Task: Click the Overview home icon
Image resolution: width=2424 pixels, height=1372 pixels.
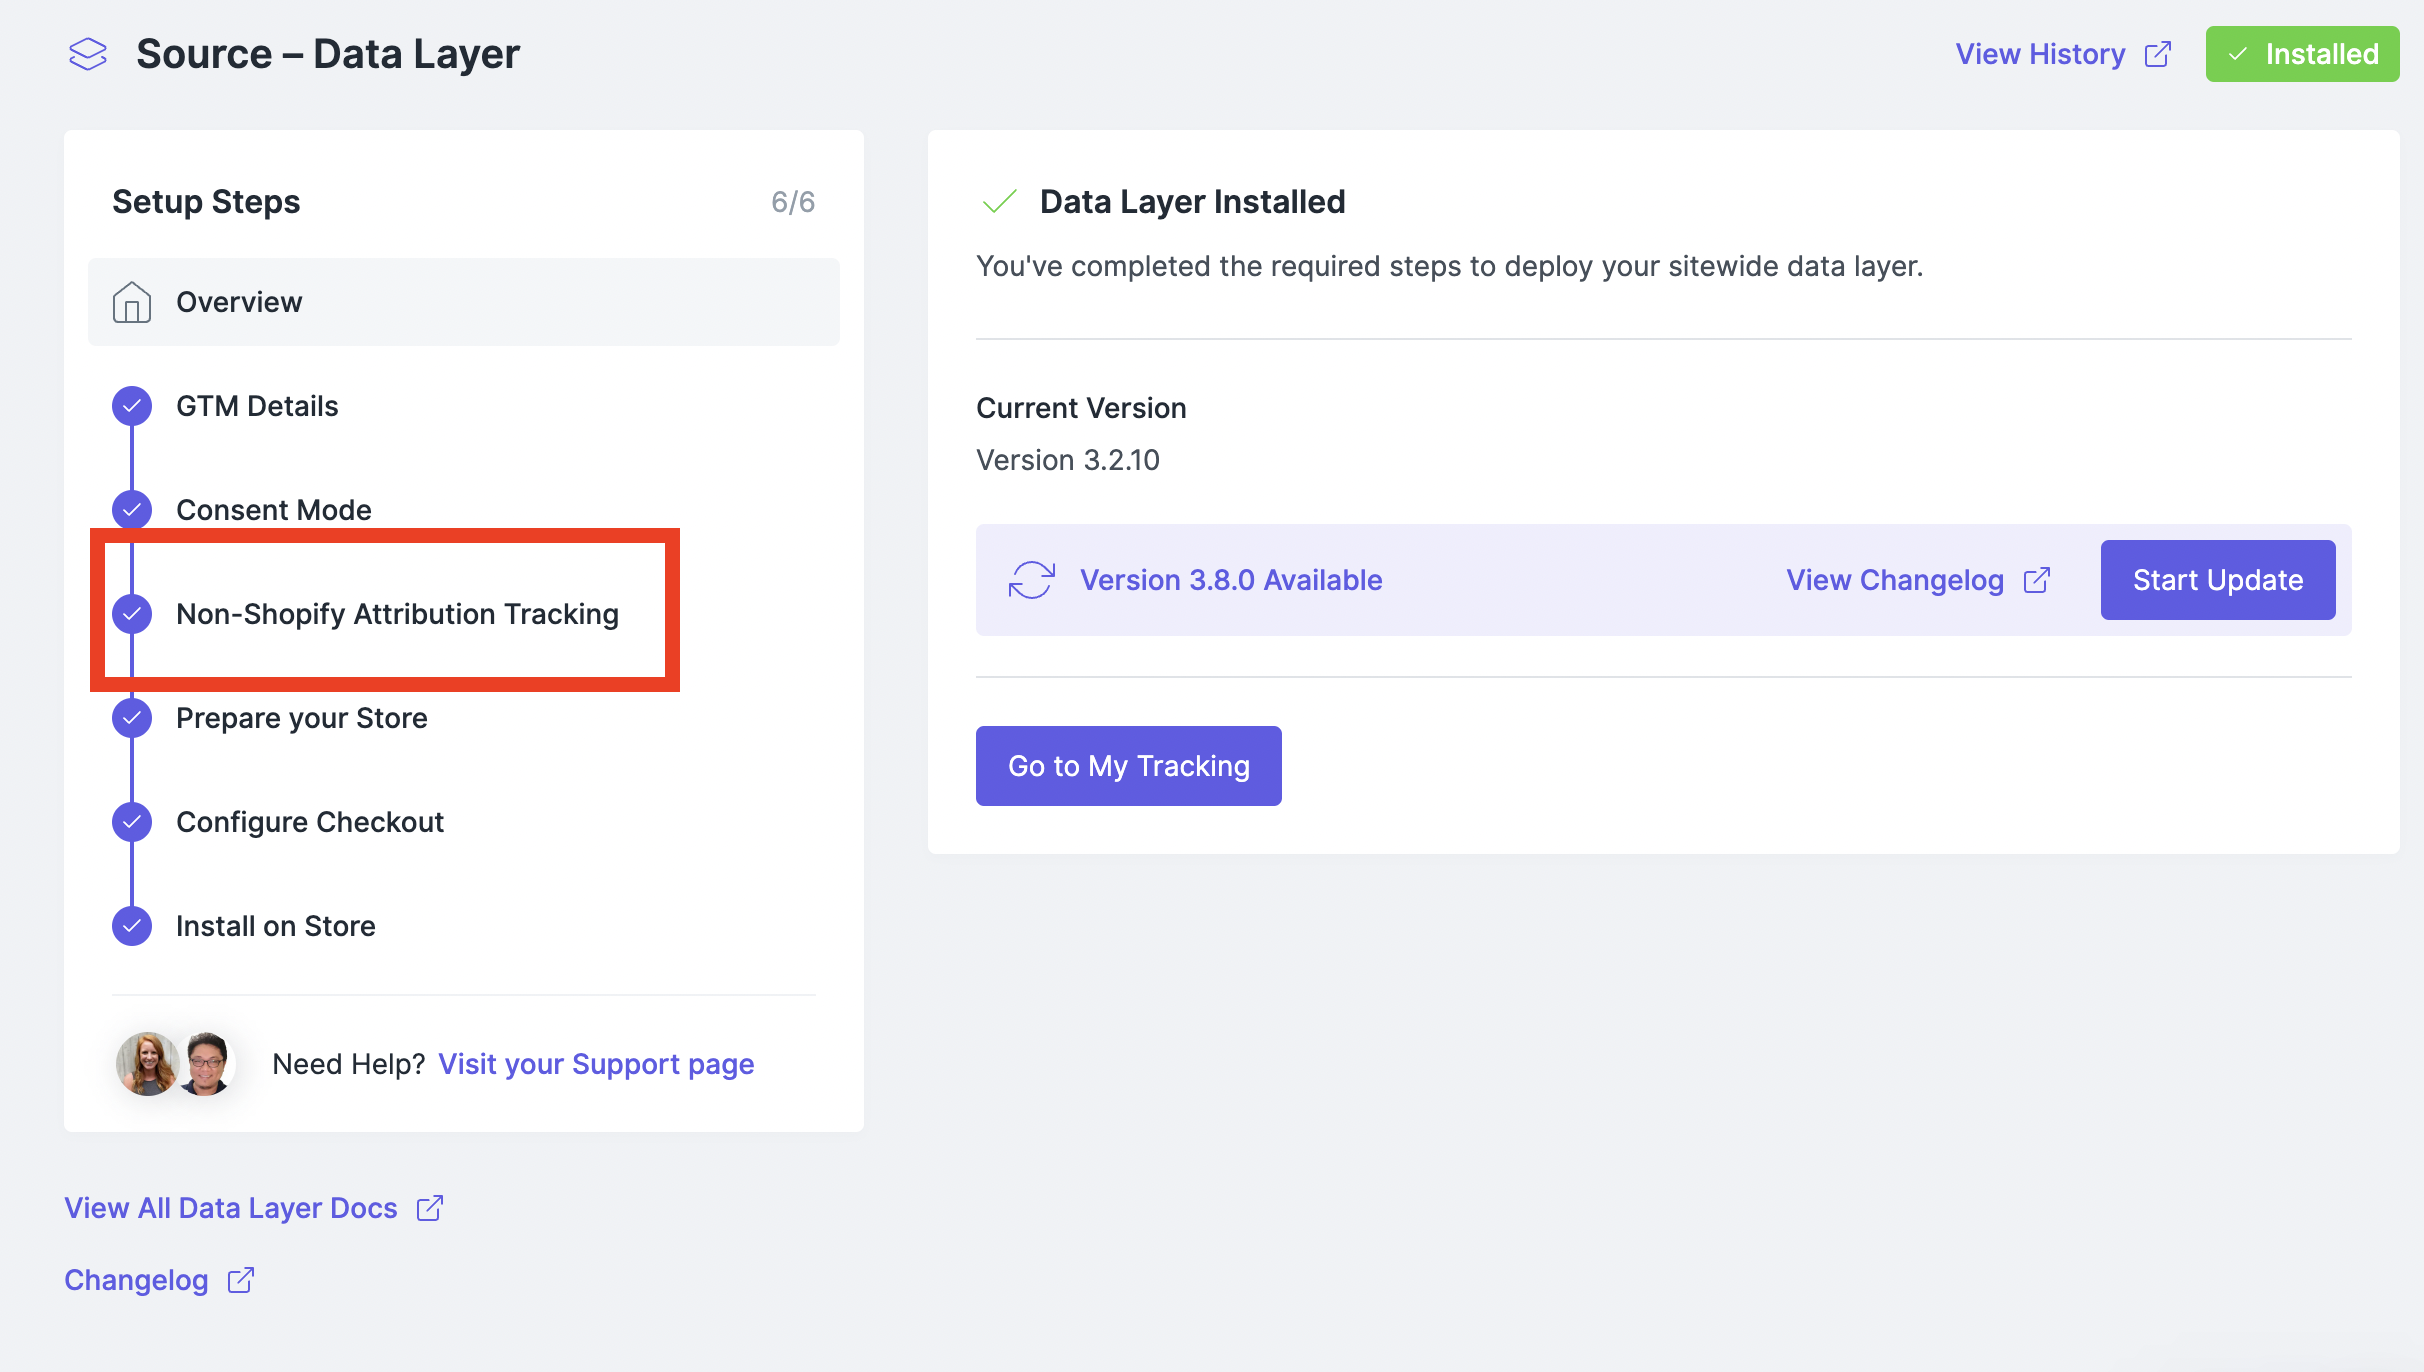Action: click(132, 302)
